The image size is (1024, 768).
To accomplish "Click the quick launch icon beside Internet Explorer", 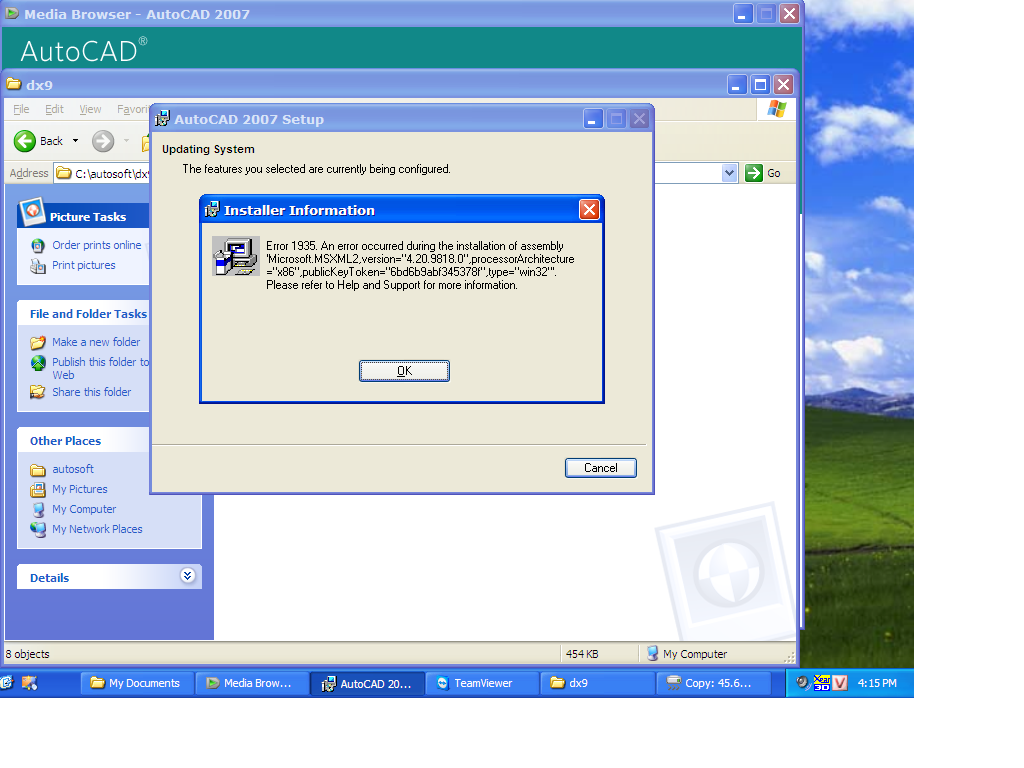I will tap(29, 683).
